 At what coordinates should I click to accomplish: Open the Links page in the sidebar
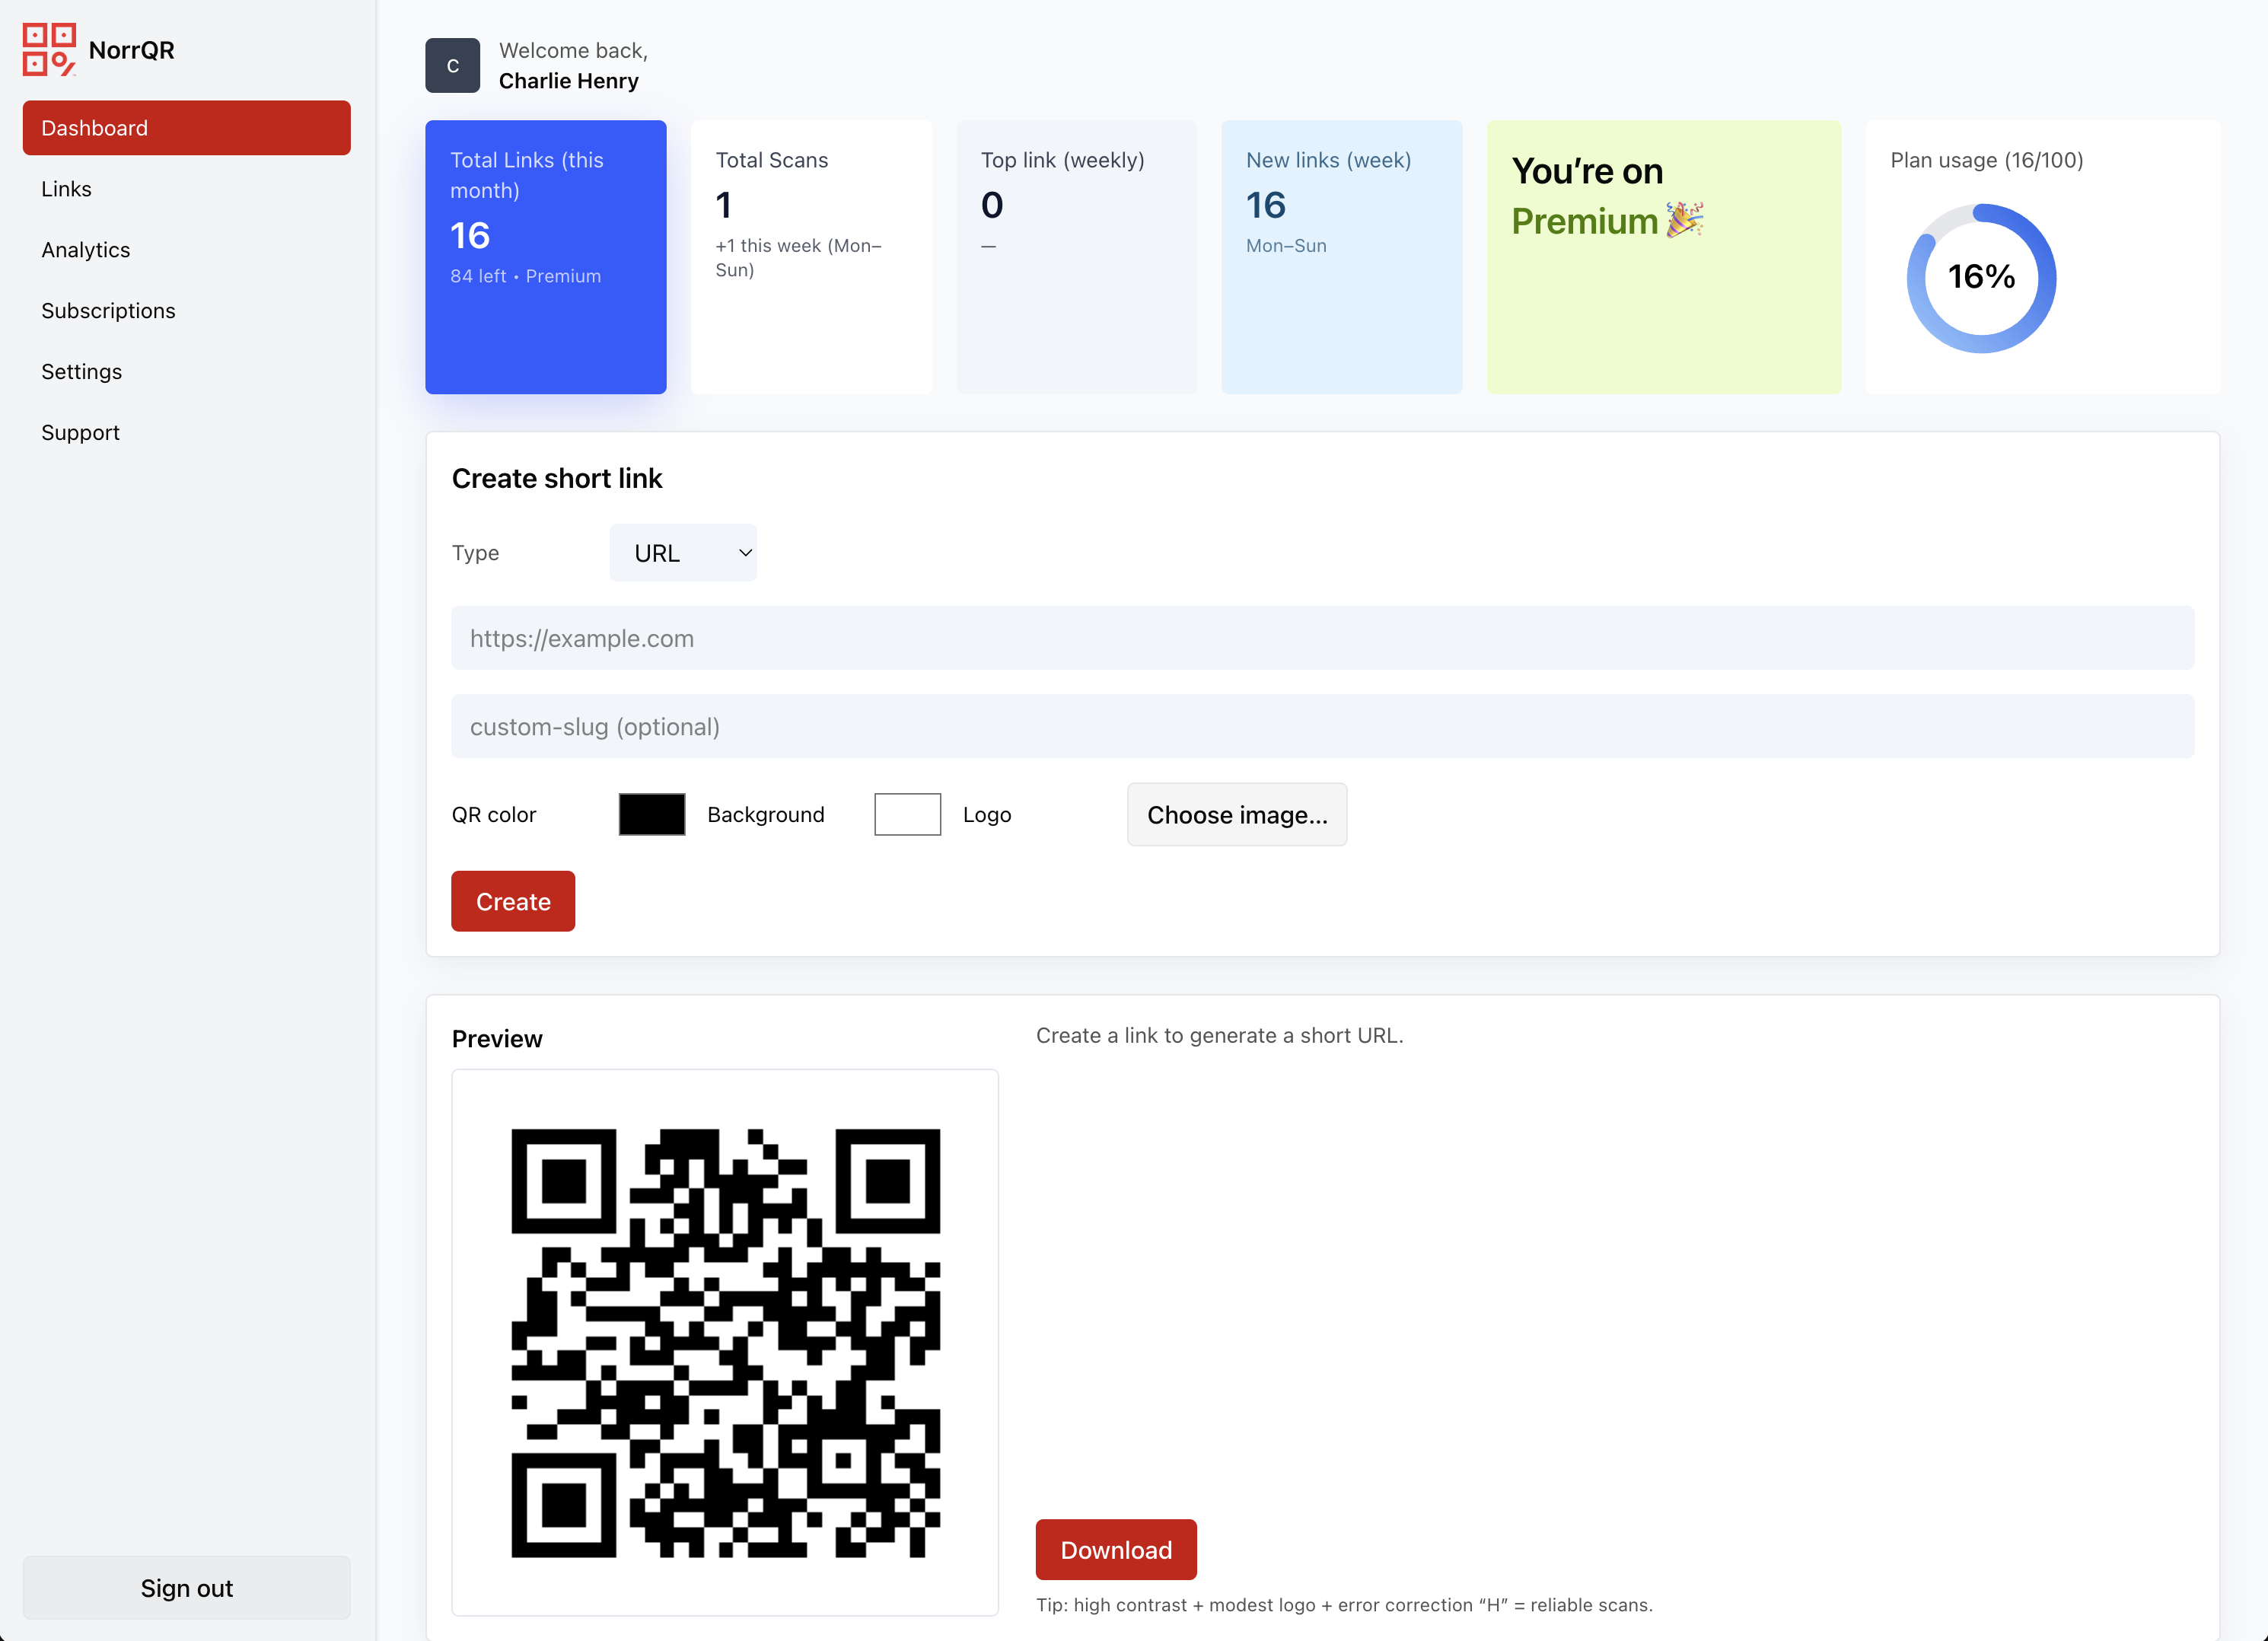[x=66, y=189]
